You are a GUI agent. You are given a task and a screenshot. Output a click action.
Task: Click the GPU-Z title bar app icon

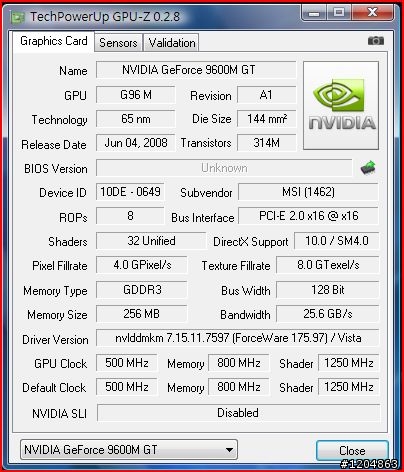click(x=17, y=17)
